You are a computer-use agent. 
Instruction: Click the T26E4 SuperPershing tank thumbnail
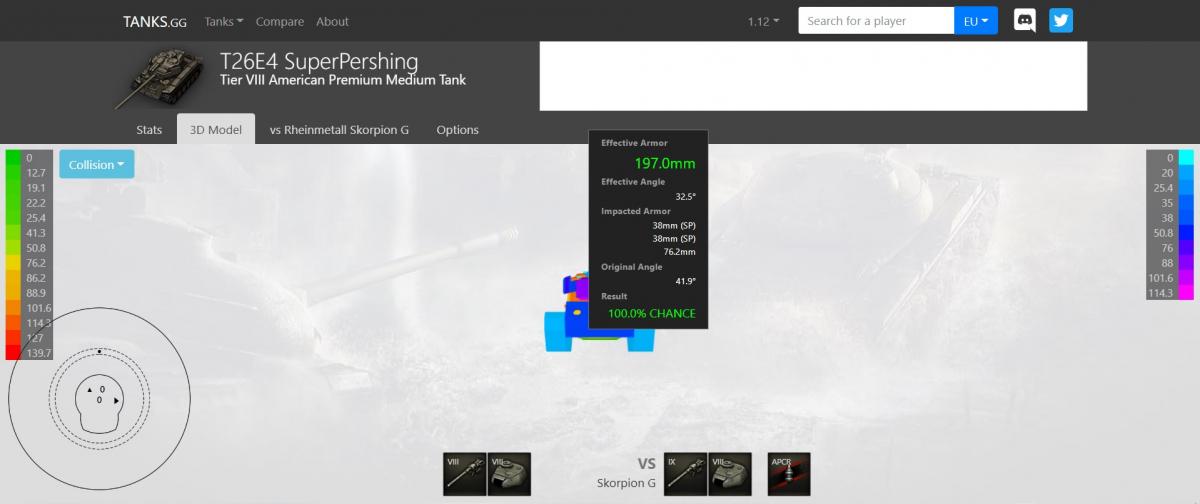click(160, 78)
